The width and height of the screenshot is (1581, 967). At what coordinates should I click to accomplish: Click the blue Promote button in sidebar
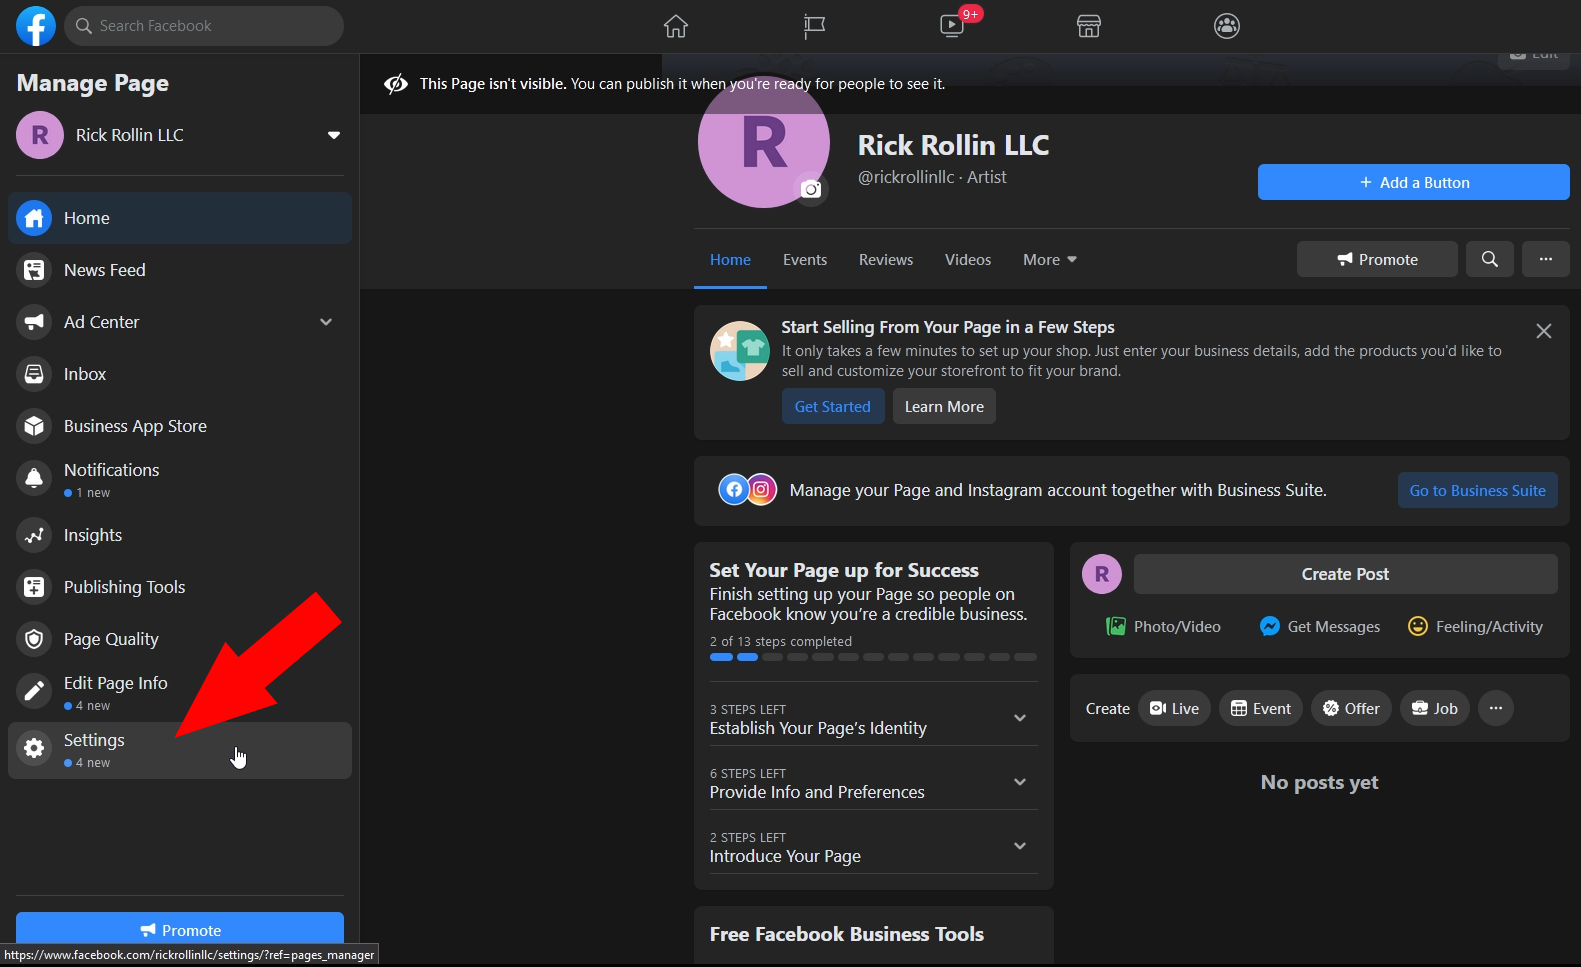[x=180, y=929]
